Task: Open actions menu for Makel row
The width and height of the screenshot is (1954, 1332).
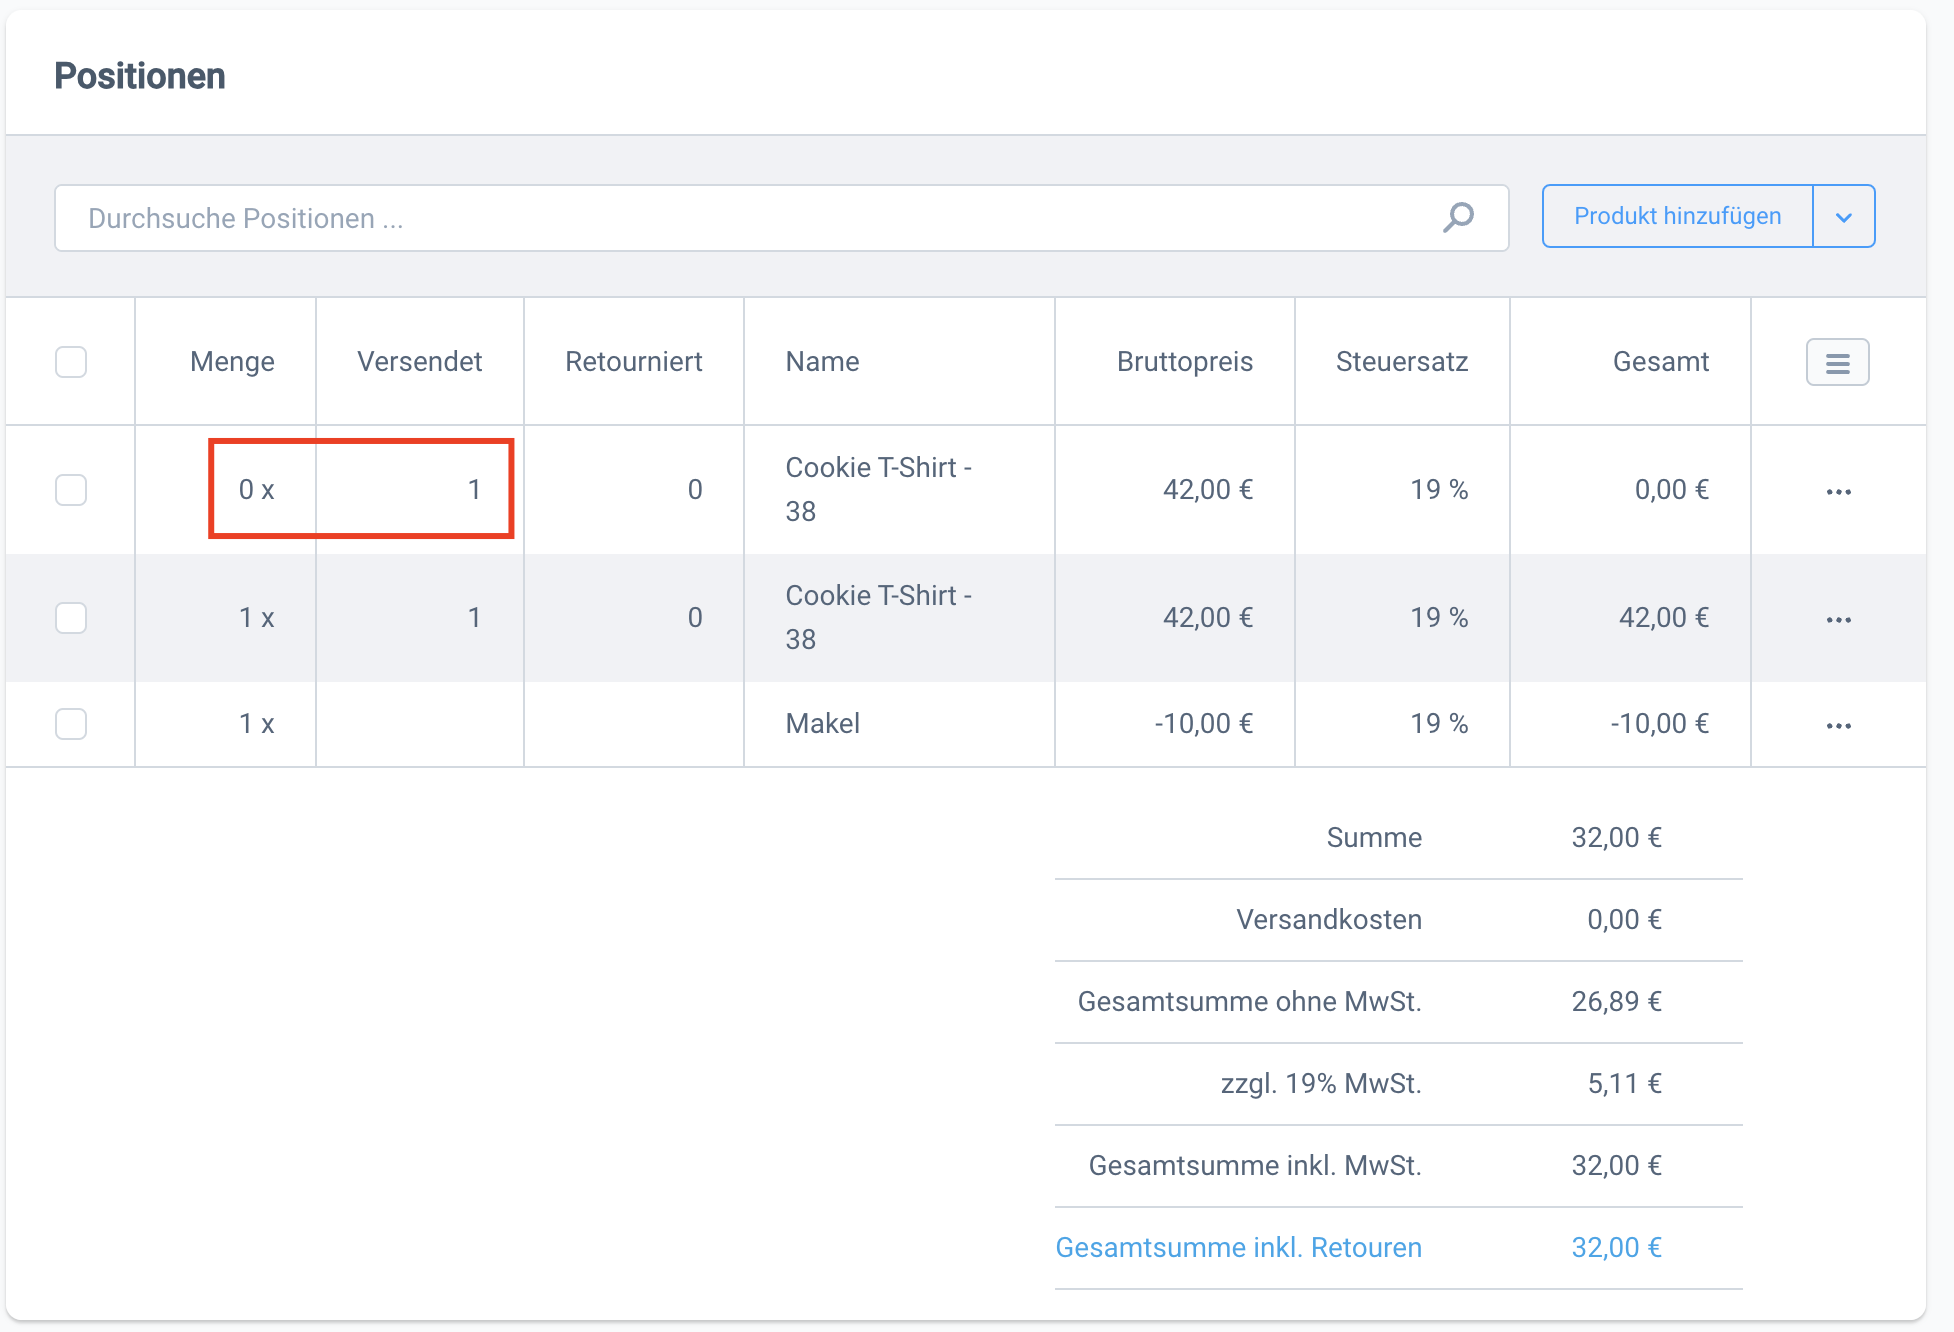Action: [x=1838, y=726]
